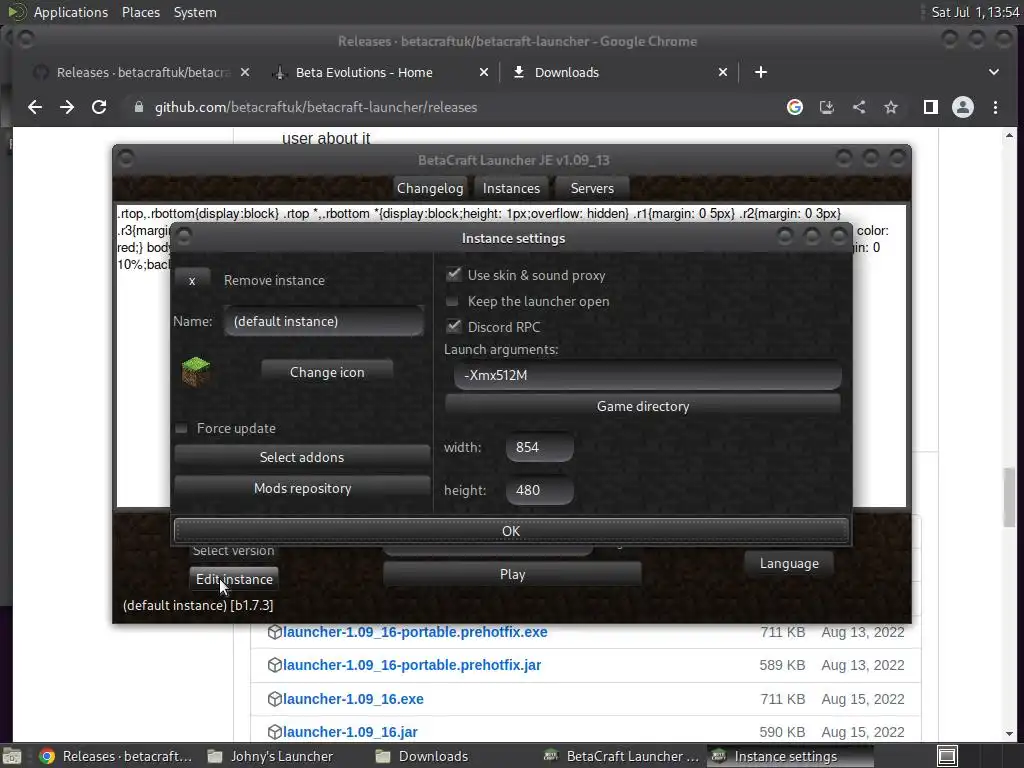The height and width of the screenshot is (768, 1024).
Task: Enable Keep the launcher open checkbox
Action: click(x=452, y=301)
